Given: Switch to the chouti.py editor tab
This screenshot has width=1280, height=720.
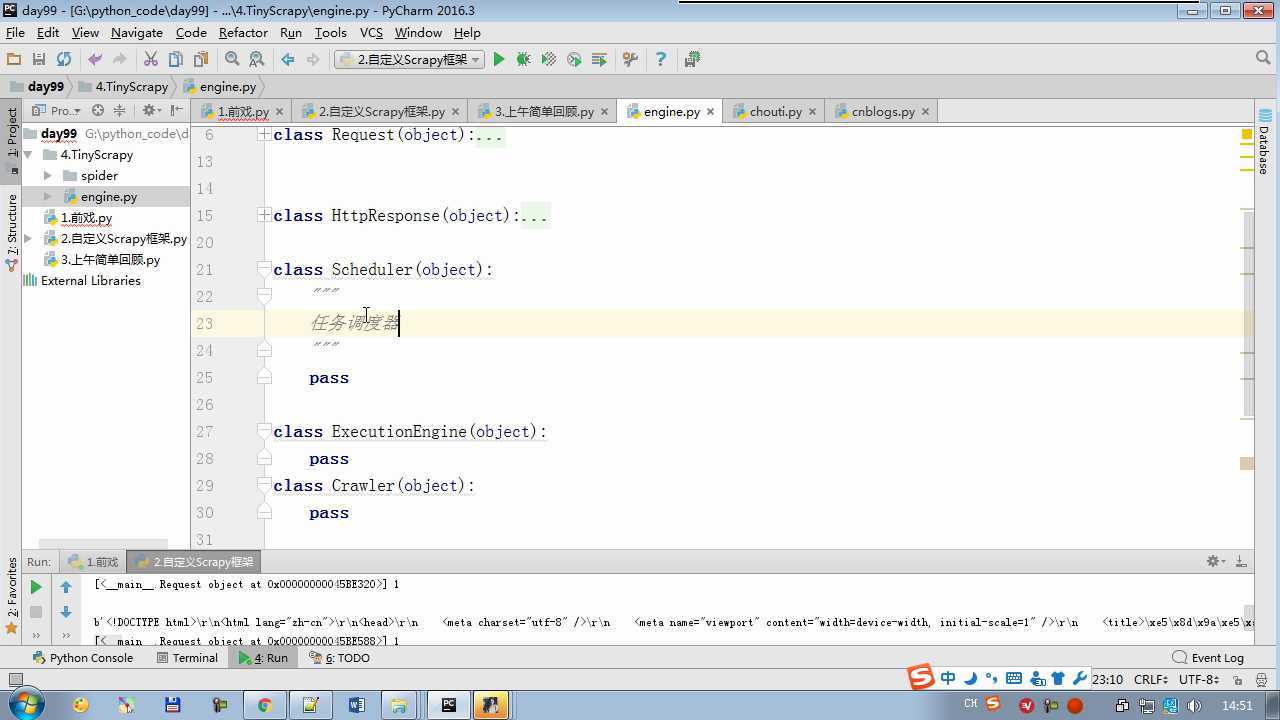Looking at the screenshot, I should 775,112.
